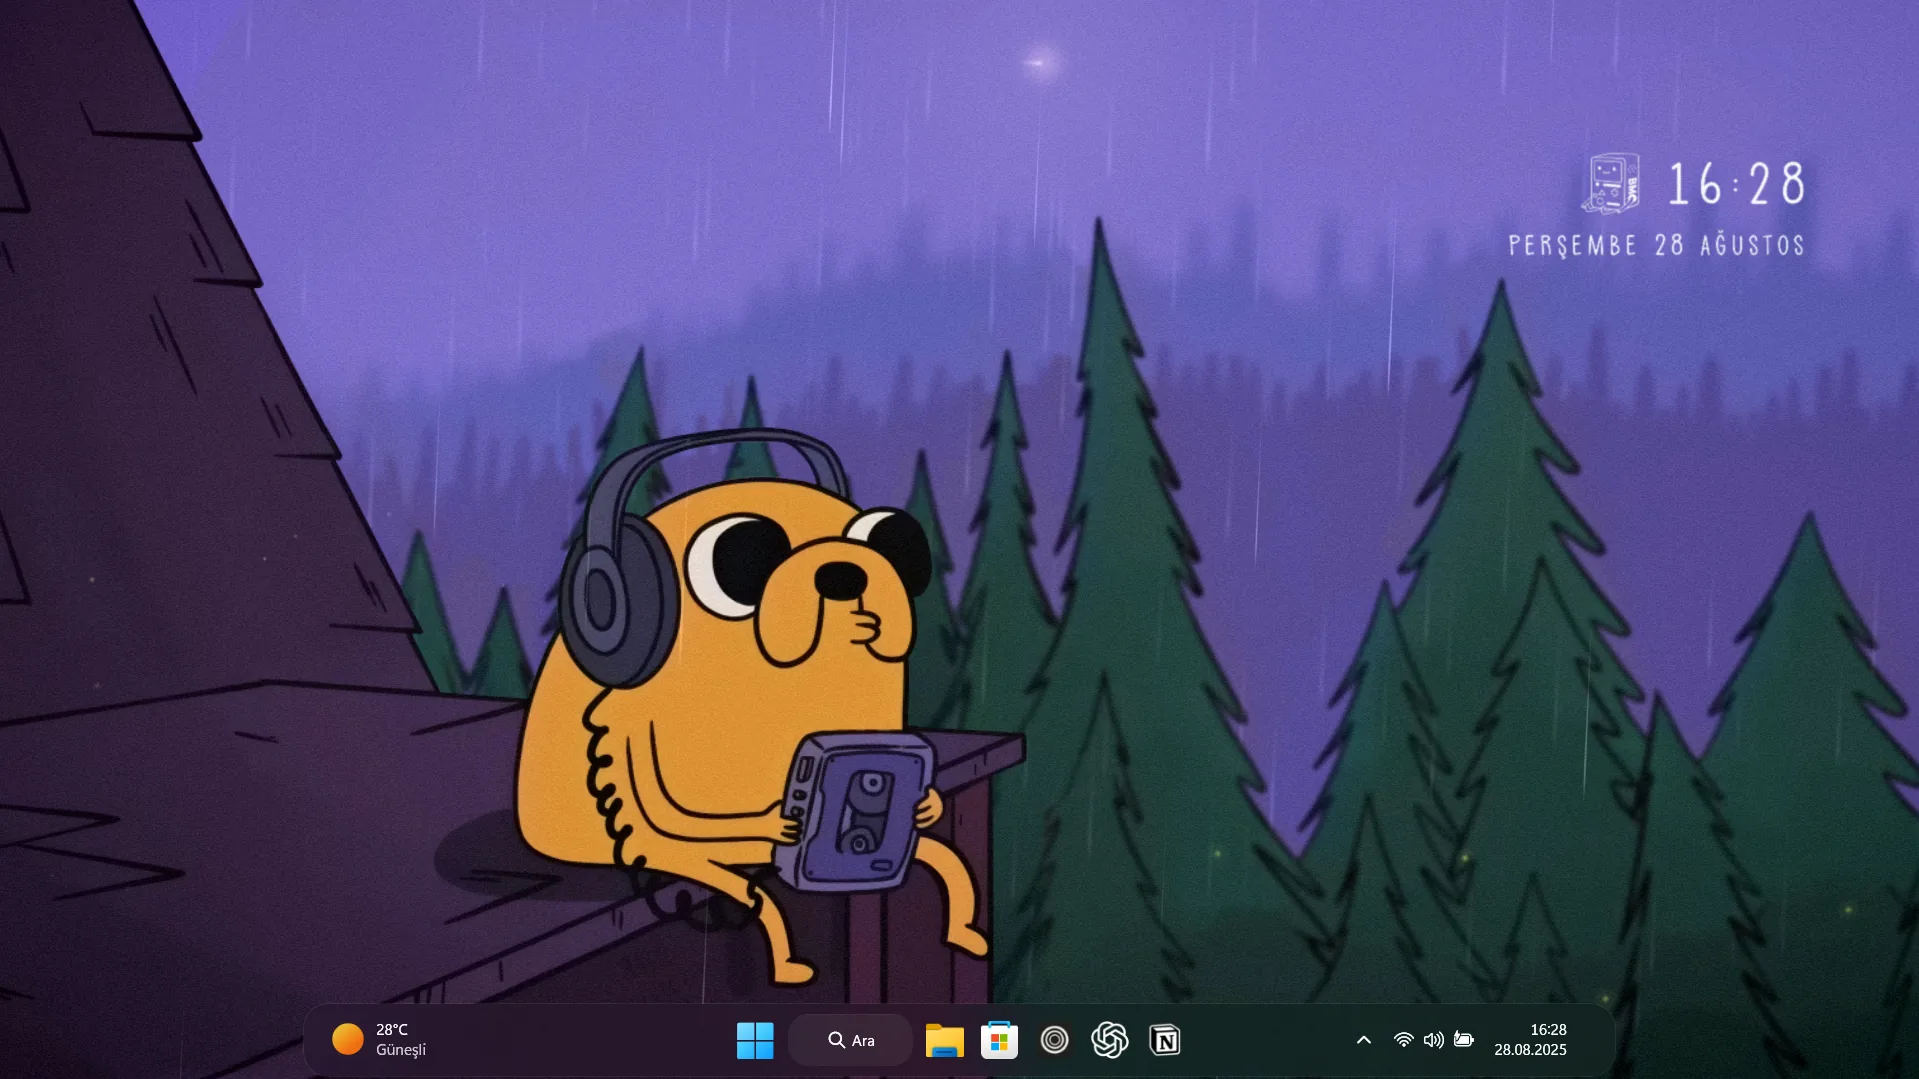Open Notion from the taskbar

point(1165,1040)
